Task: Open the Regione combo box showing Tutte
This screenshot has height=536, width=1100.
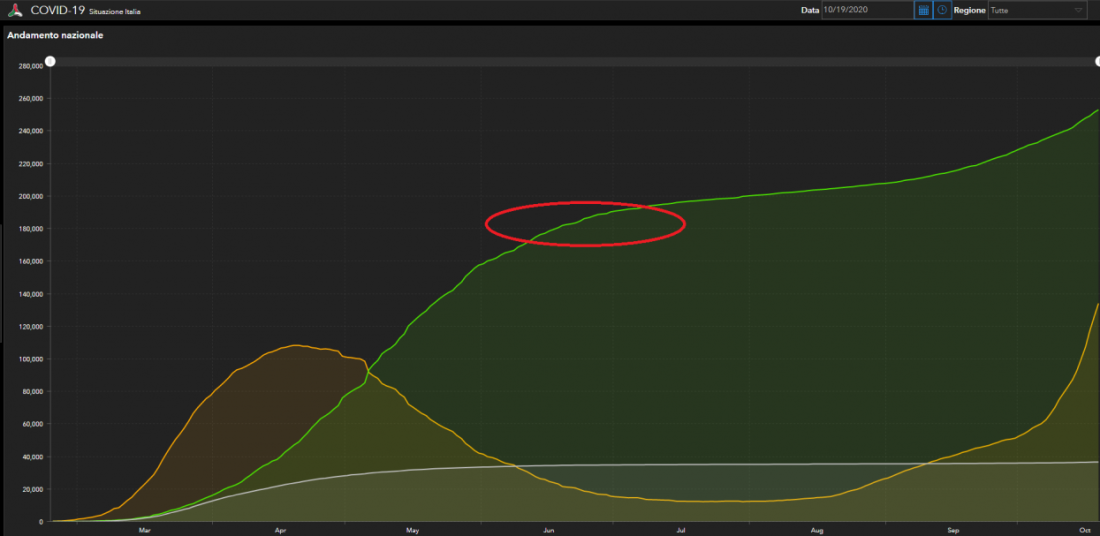Action: [x=1035, y=10]
